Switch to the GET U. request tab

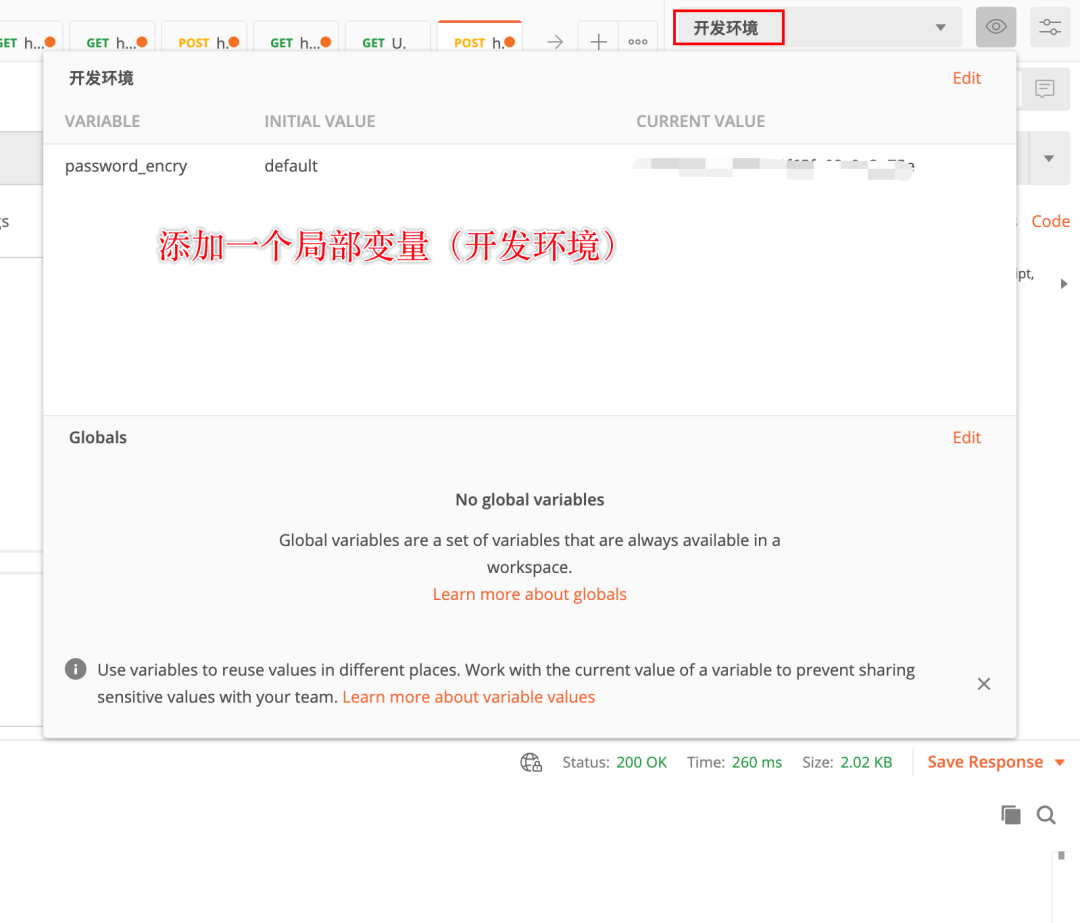[x=387, y=42]
